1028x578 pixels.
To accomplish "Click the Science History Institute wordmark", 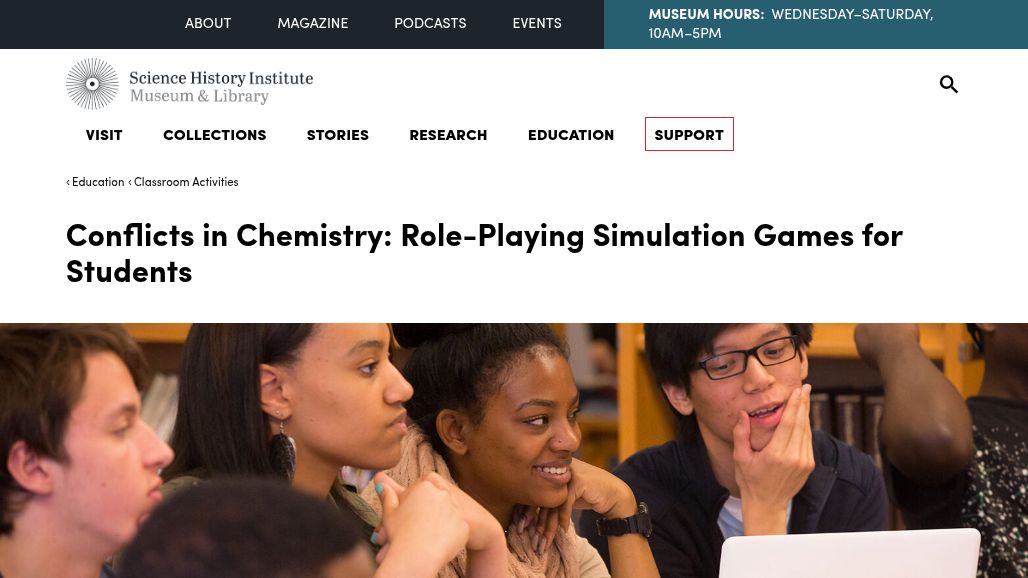I will point(220,87).
